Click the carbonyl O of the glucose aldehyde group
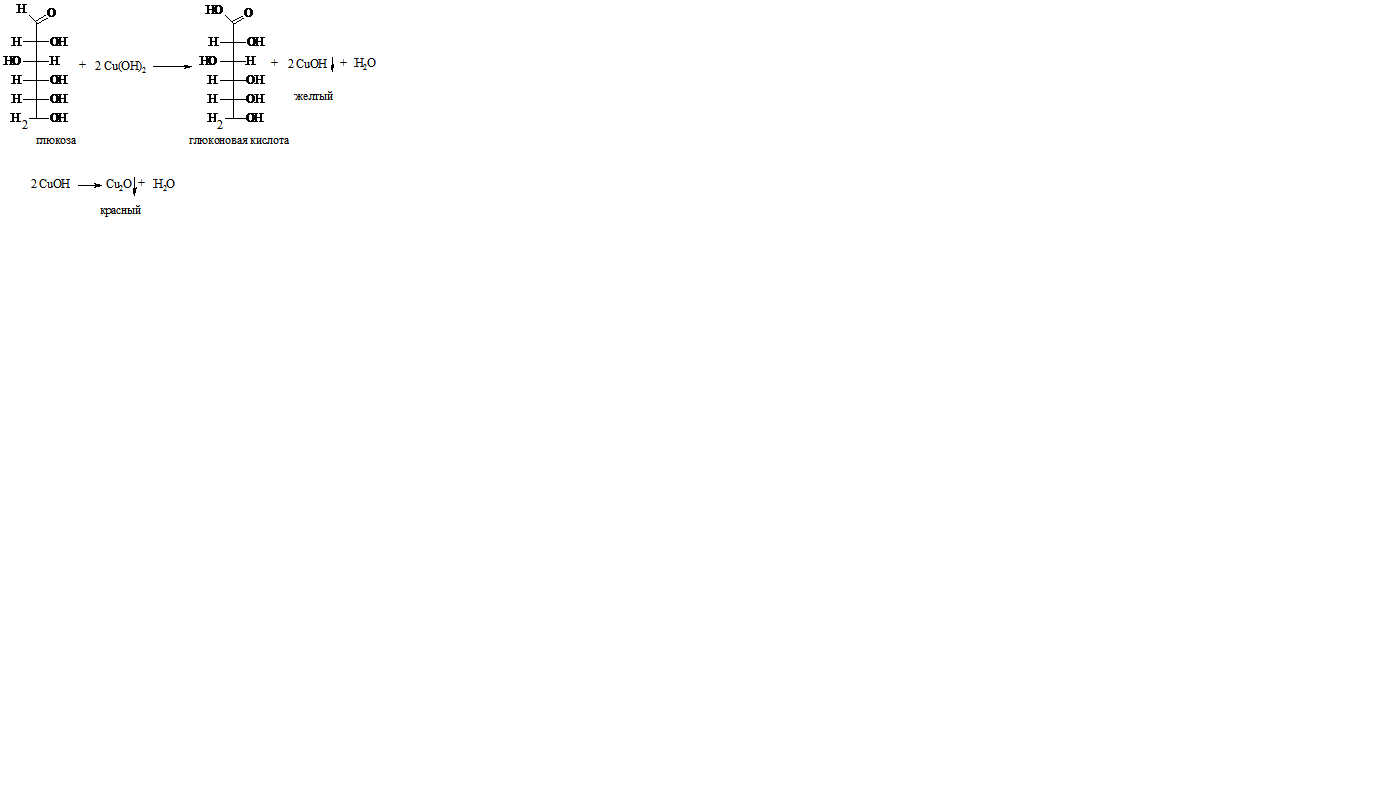The width and height of the screenshot is (1391, 805). pos(52,13)
